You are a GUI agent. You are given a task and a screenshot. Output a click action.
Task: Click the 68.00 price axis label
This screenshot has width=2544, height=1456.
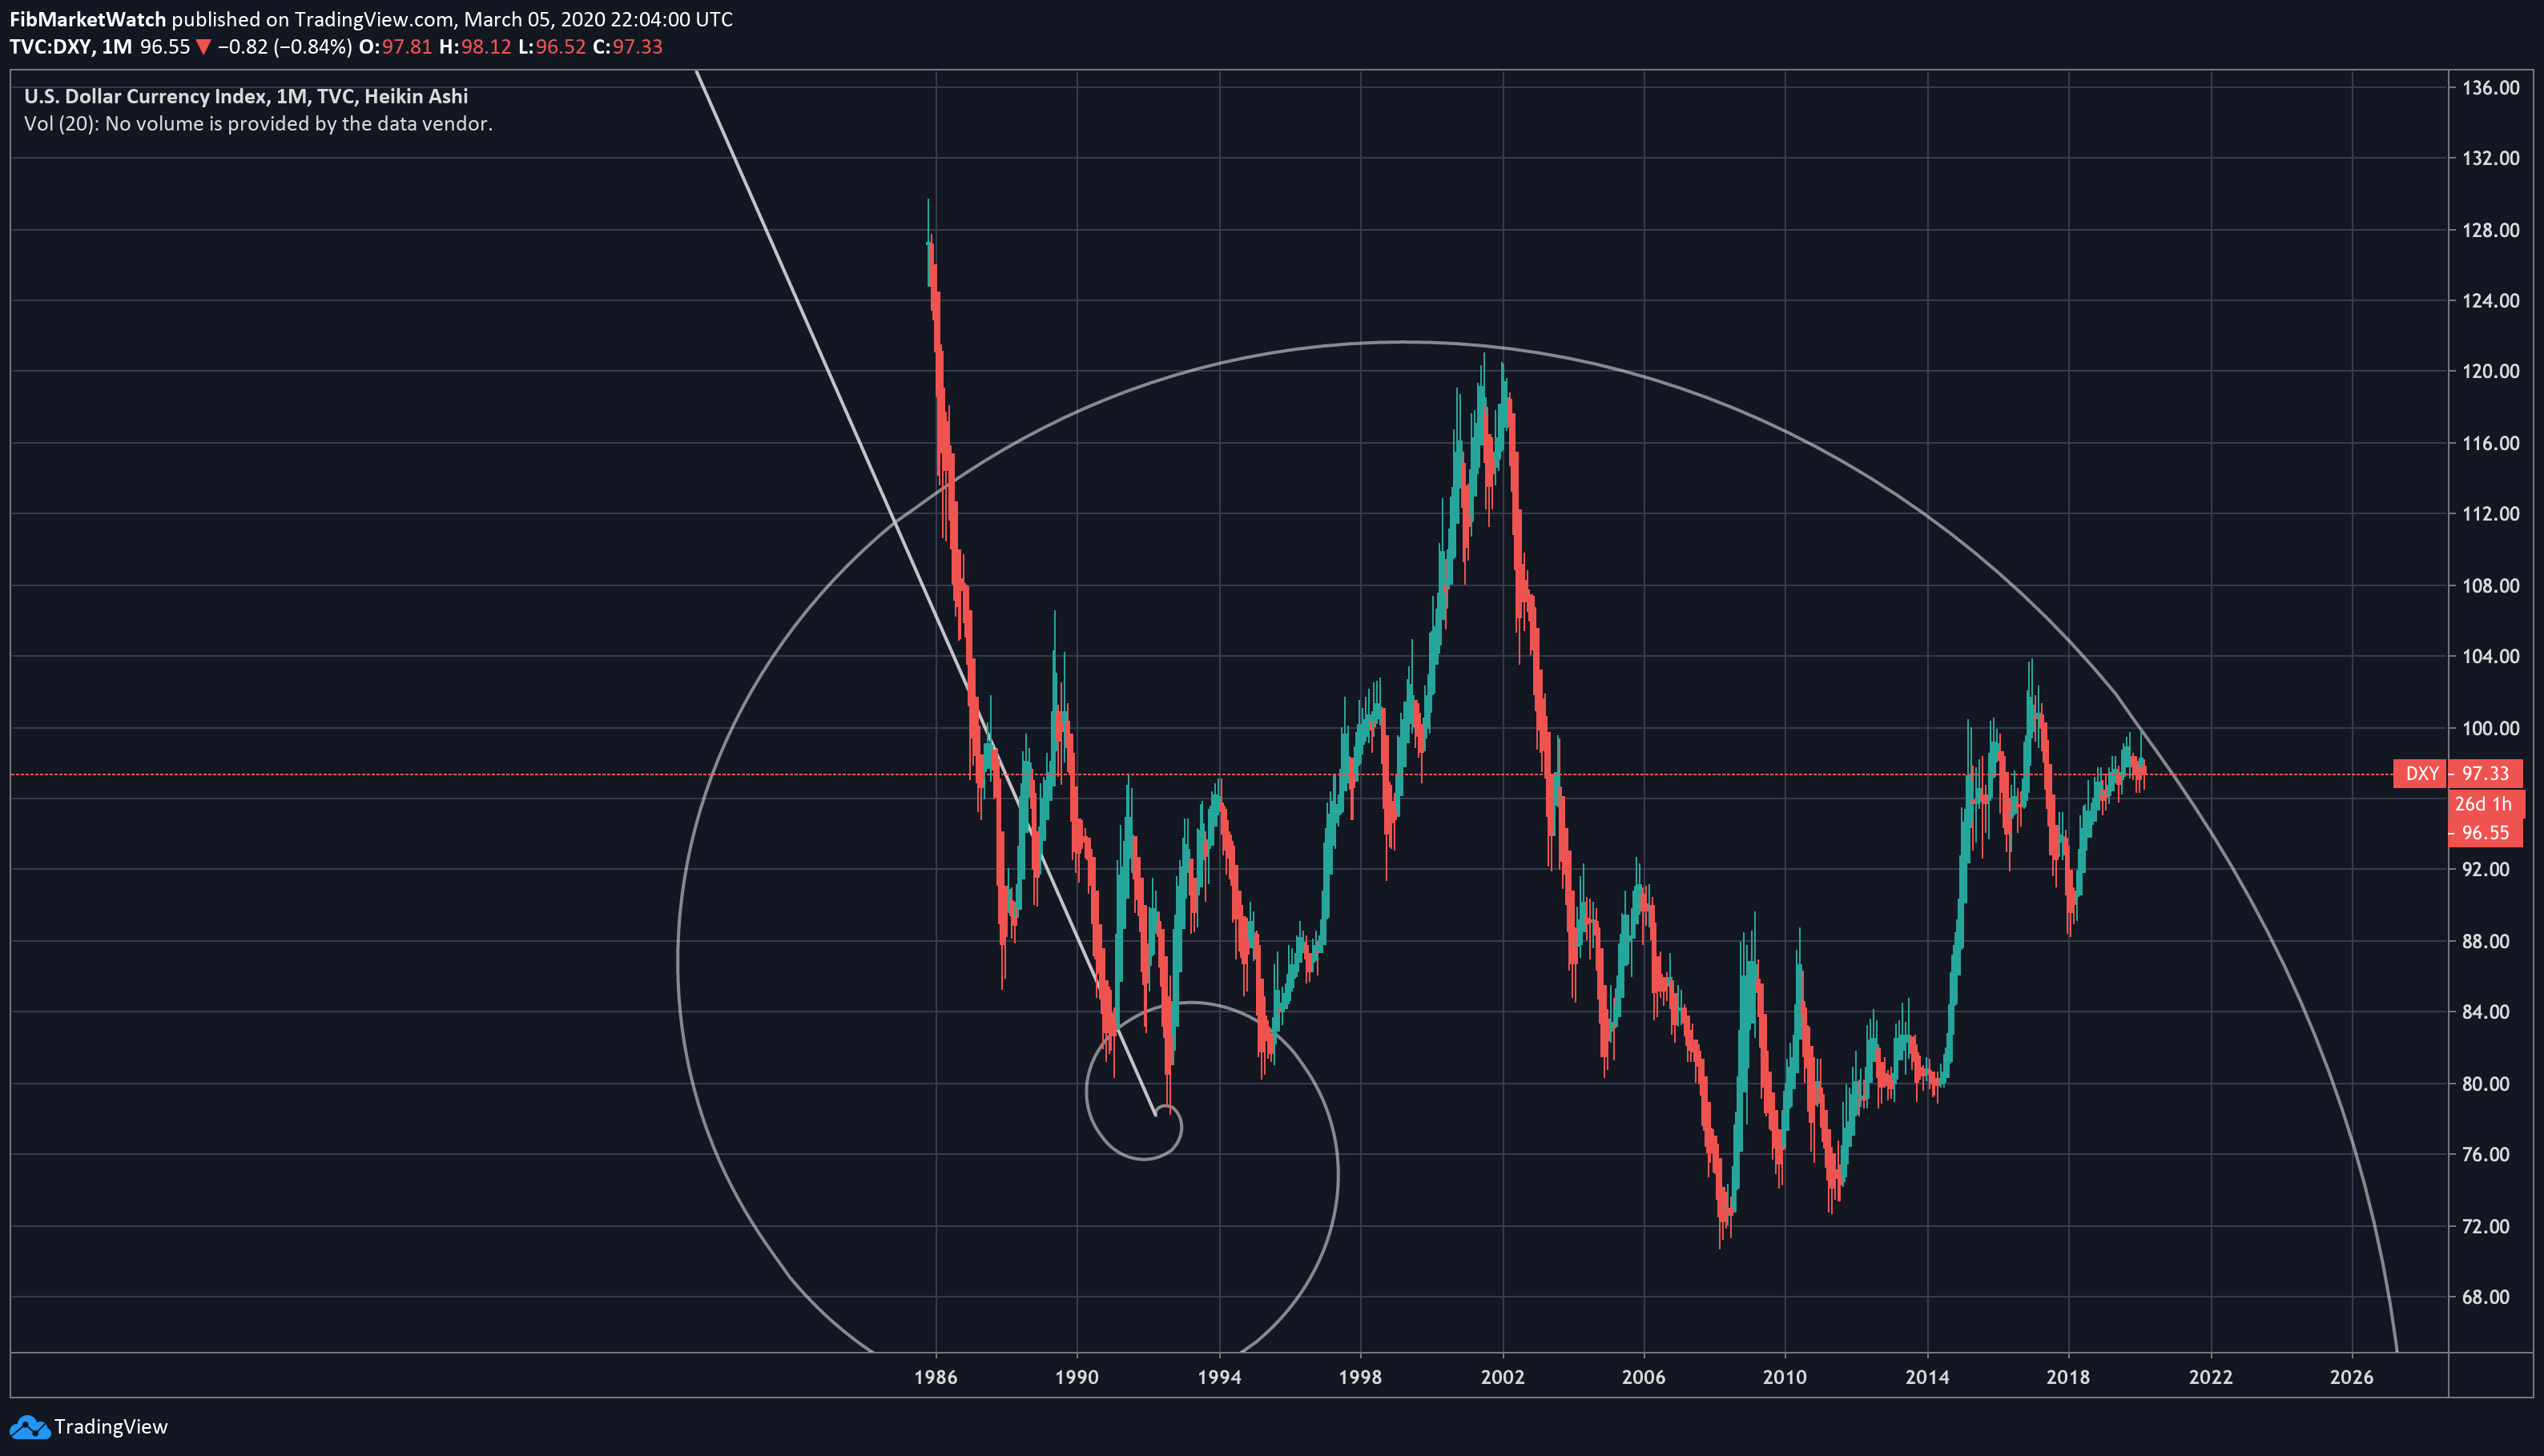coord(2485,1297)
